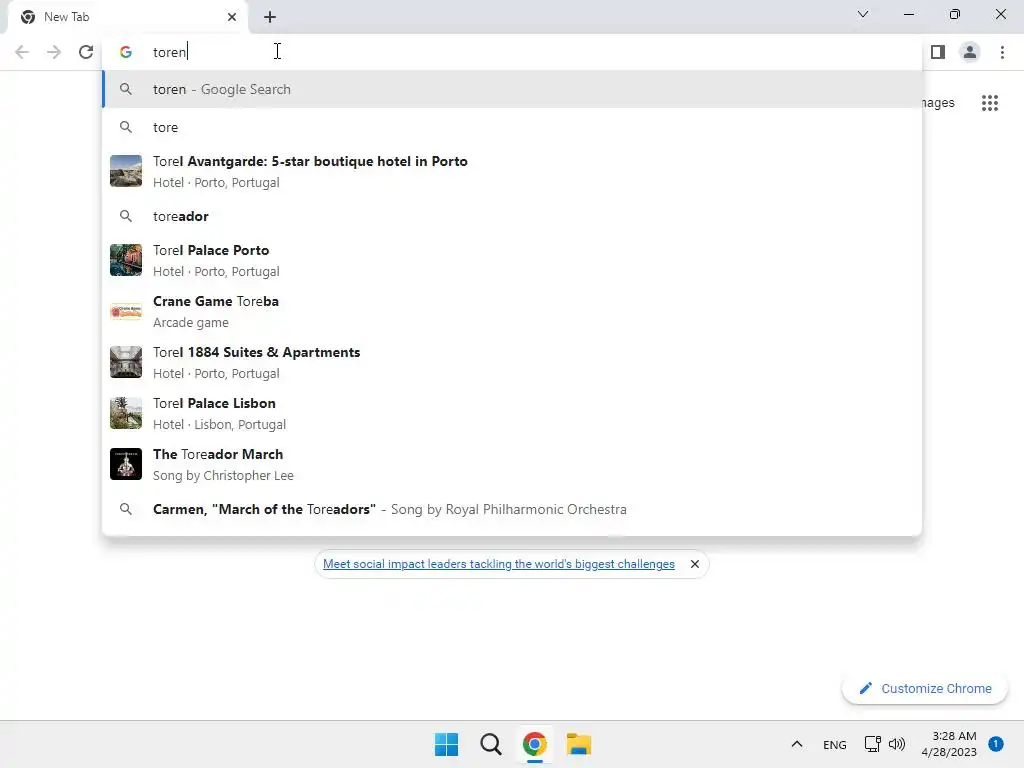Reload the current page
This screenshot has height=768, width=1024.
86,52
